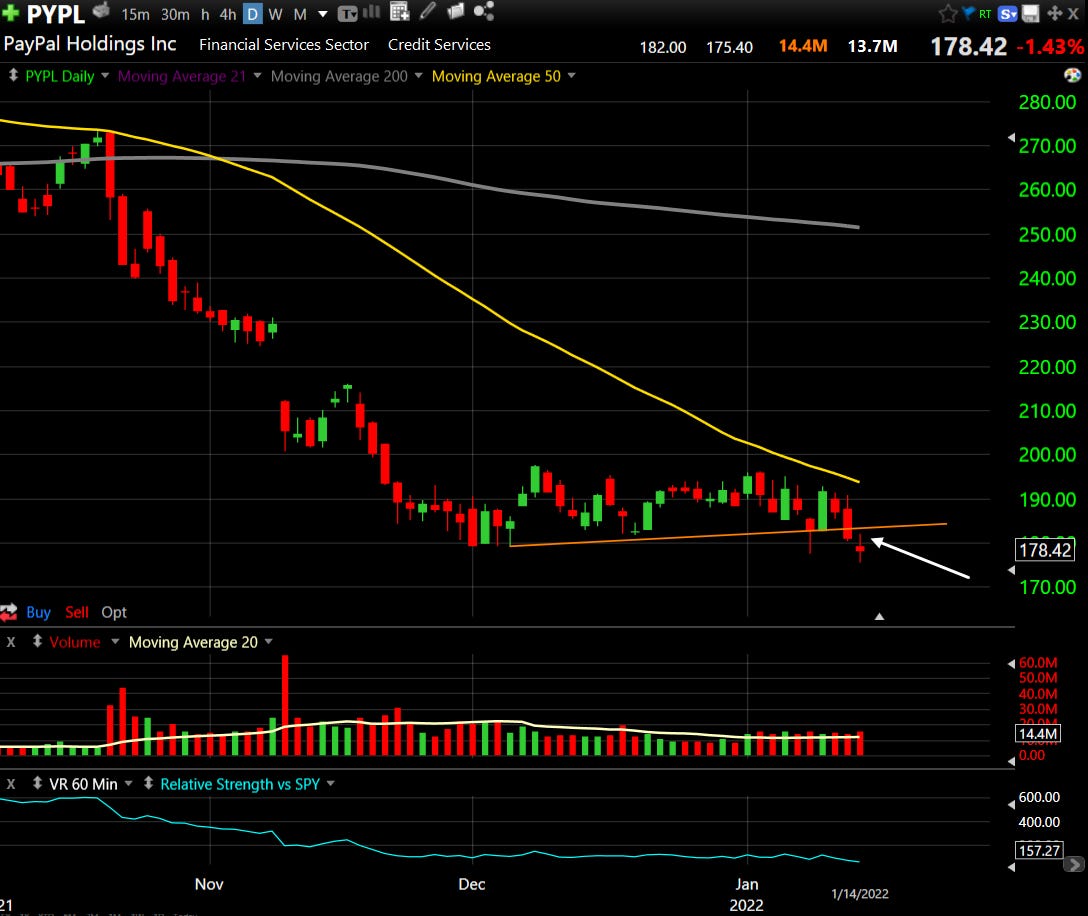Click the Volume pane reorder arrows icon

pyautogui.click(x=37, y=641)
